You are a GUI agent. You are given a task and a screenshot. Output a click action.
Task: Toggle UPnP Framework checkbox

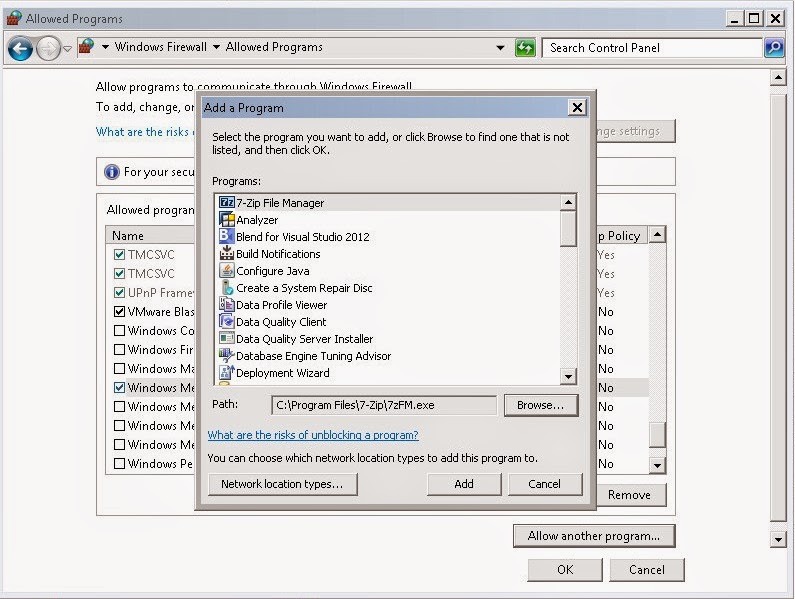pos(120,293)
